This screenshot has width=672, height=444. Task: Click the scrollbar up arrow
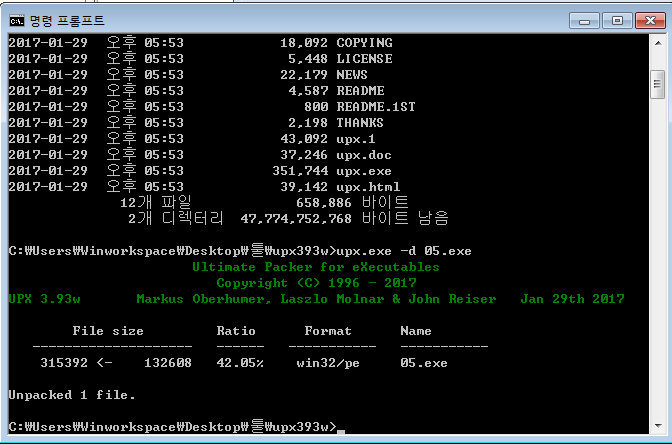[657, 43]
